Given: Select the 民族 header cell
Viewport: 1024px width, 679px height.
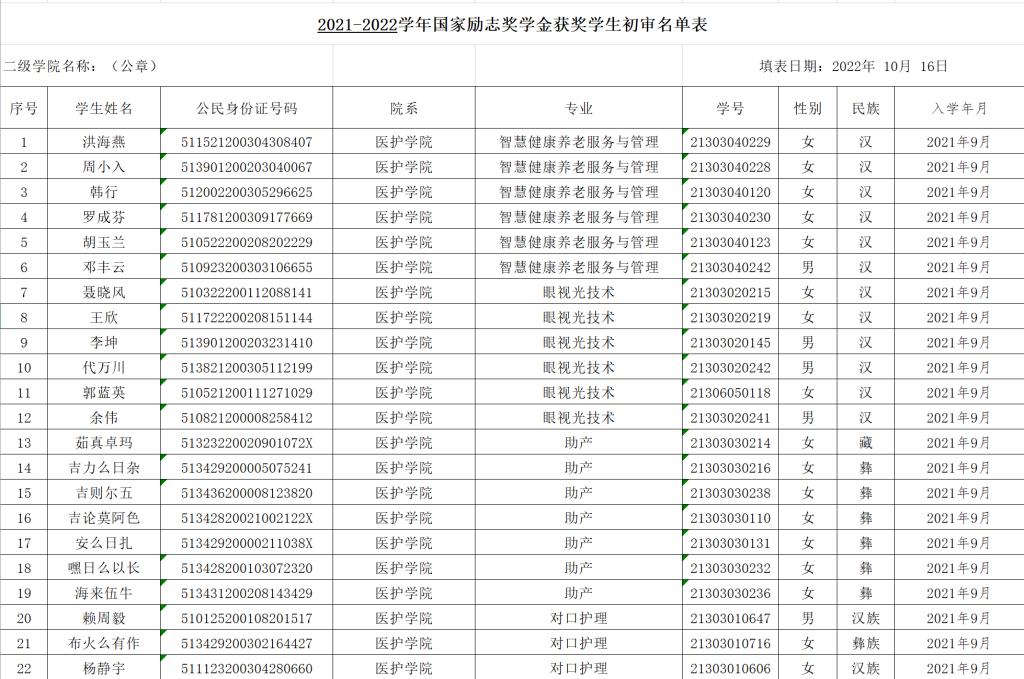Looking at the screenshot, I should click(866, 108).
